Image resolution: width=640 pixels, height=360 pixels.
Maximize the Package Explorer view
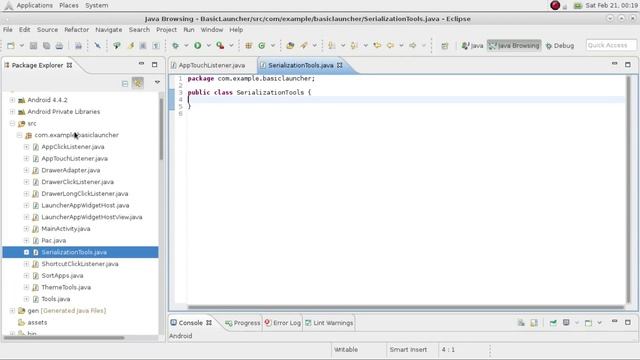point(155,64)
